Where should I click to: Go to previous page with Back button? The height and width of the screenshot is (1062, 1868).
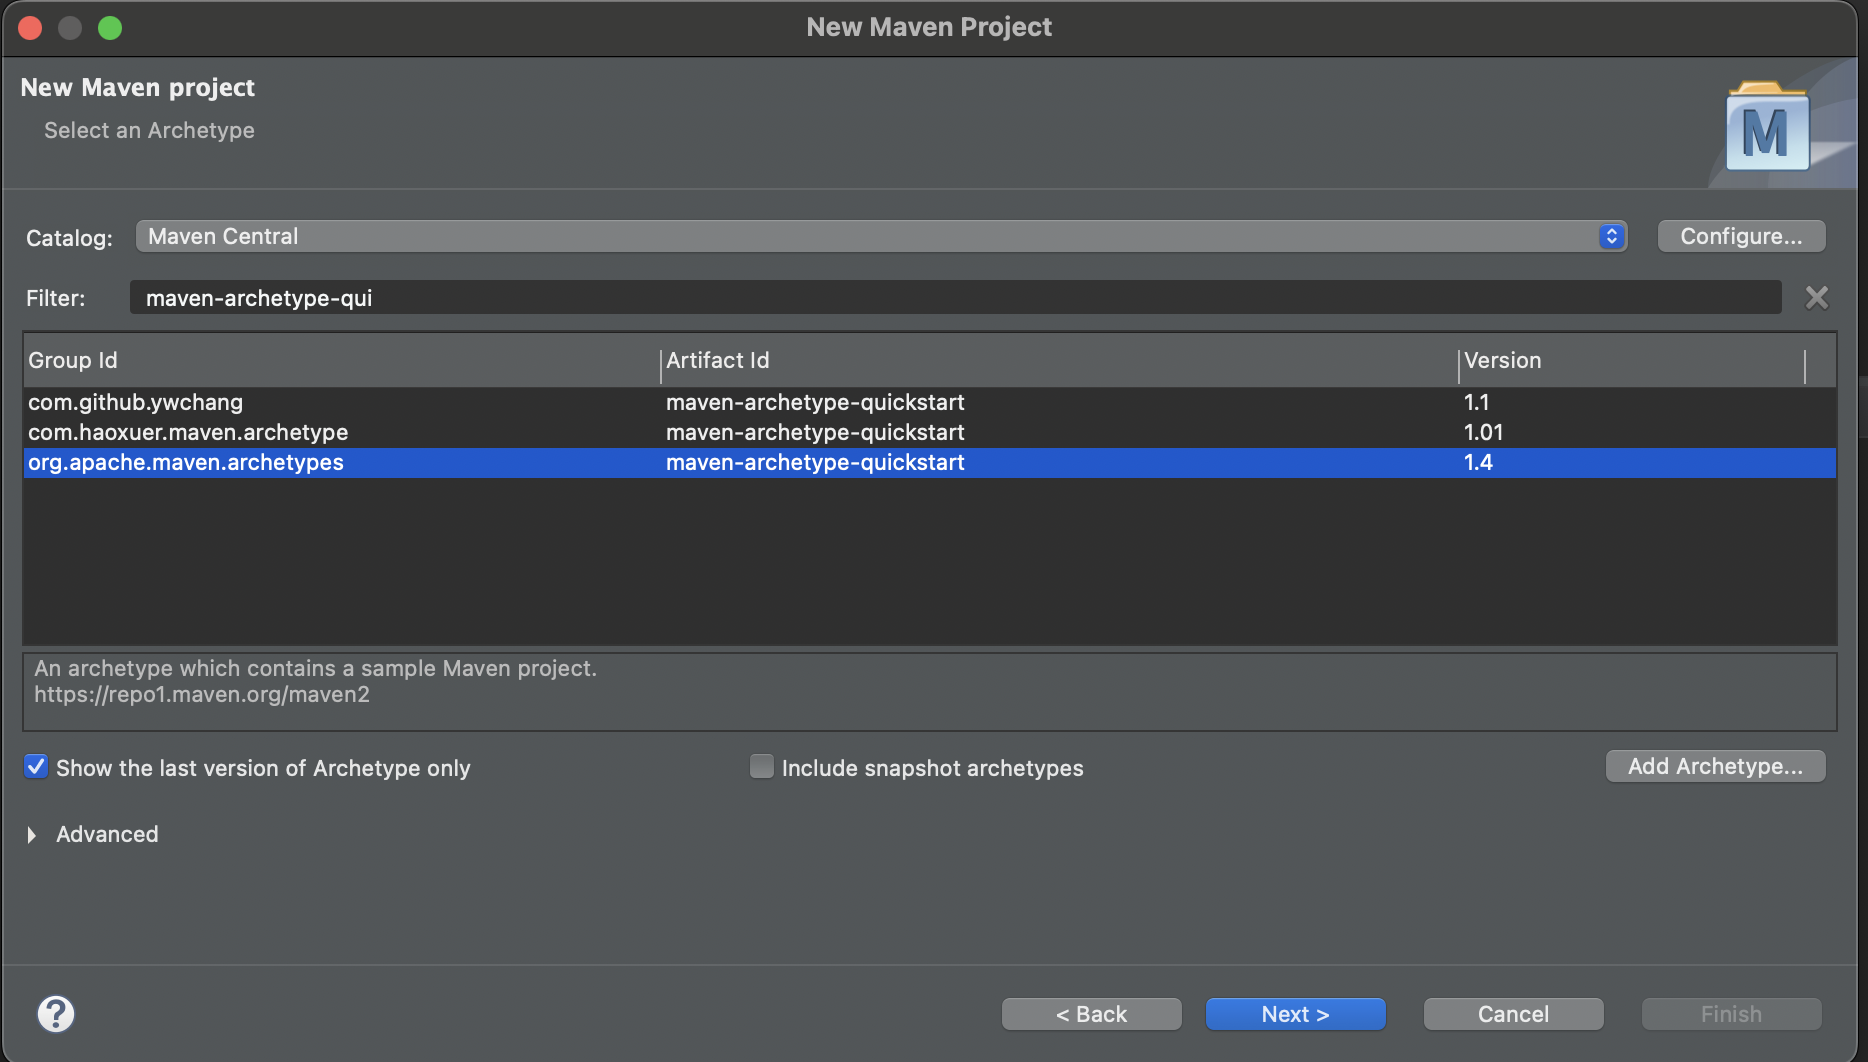pos(1091,1014)
